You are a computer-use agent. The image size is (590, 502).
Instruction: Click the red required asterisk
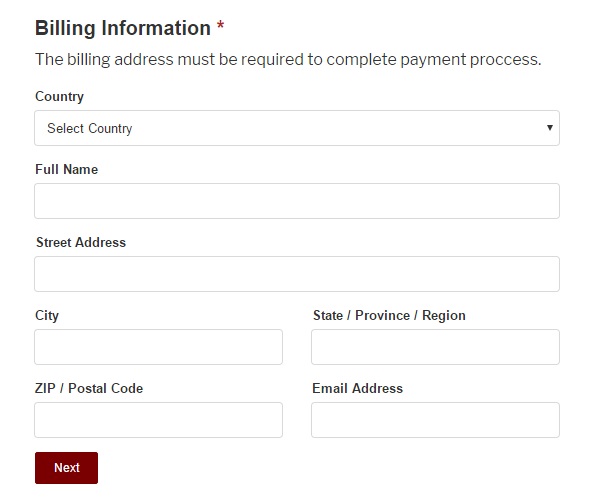point(220,26)
